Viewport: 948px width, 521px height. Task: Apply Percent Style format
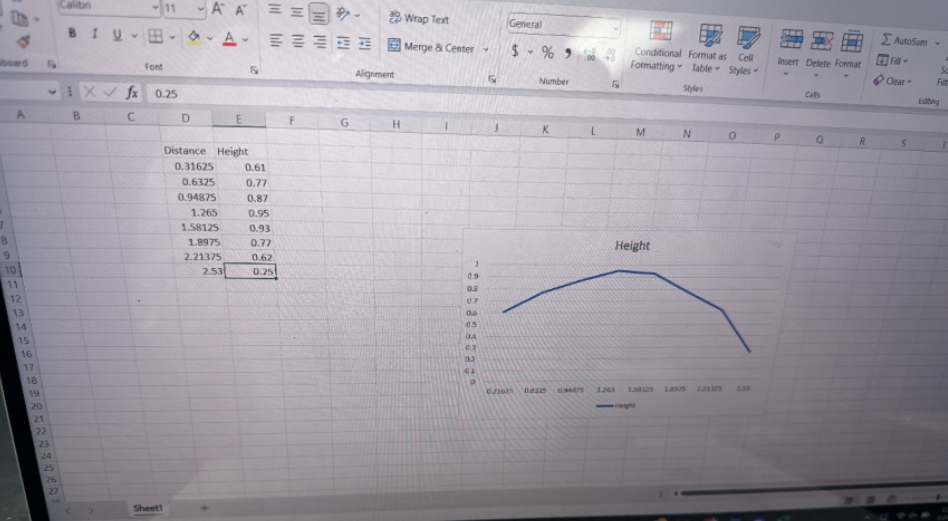click(548, 53)
